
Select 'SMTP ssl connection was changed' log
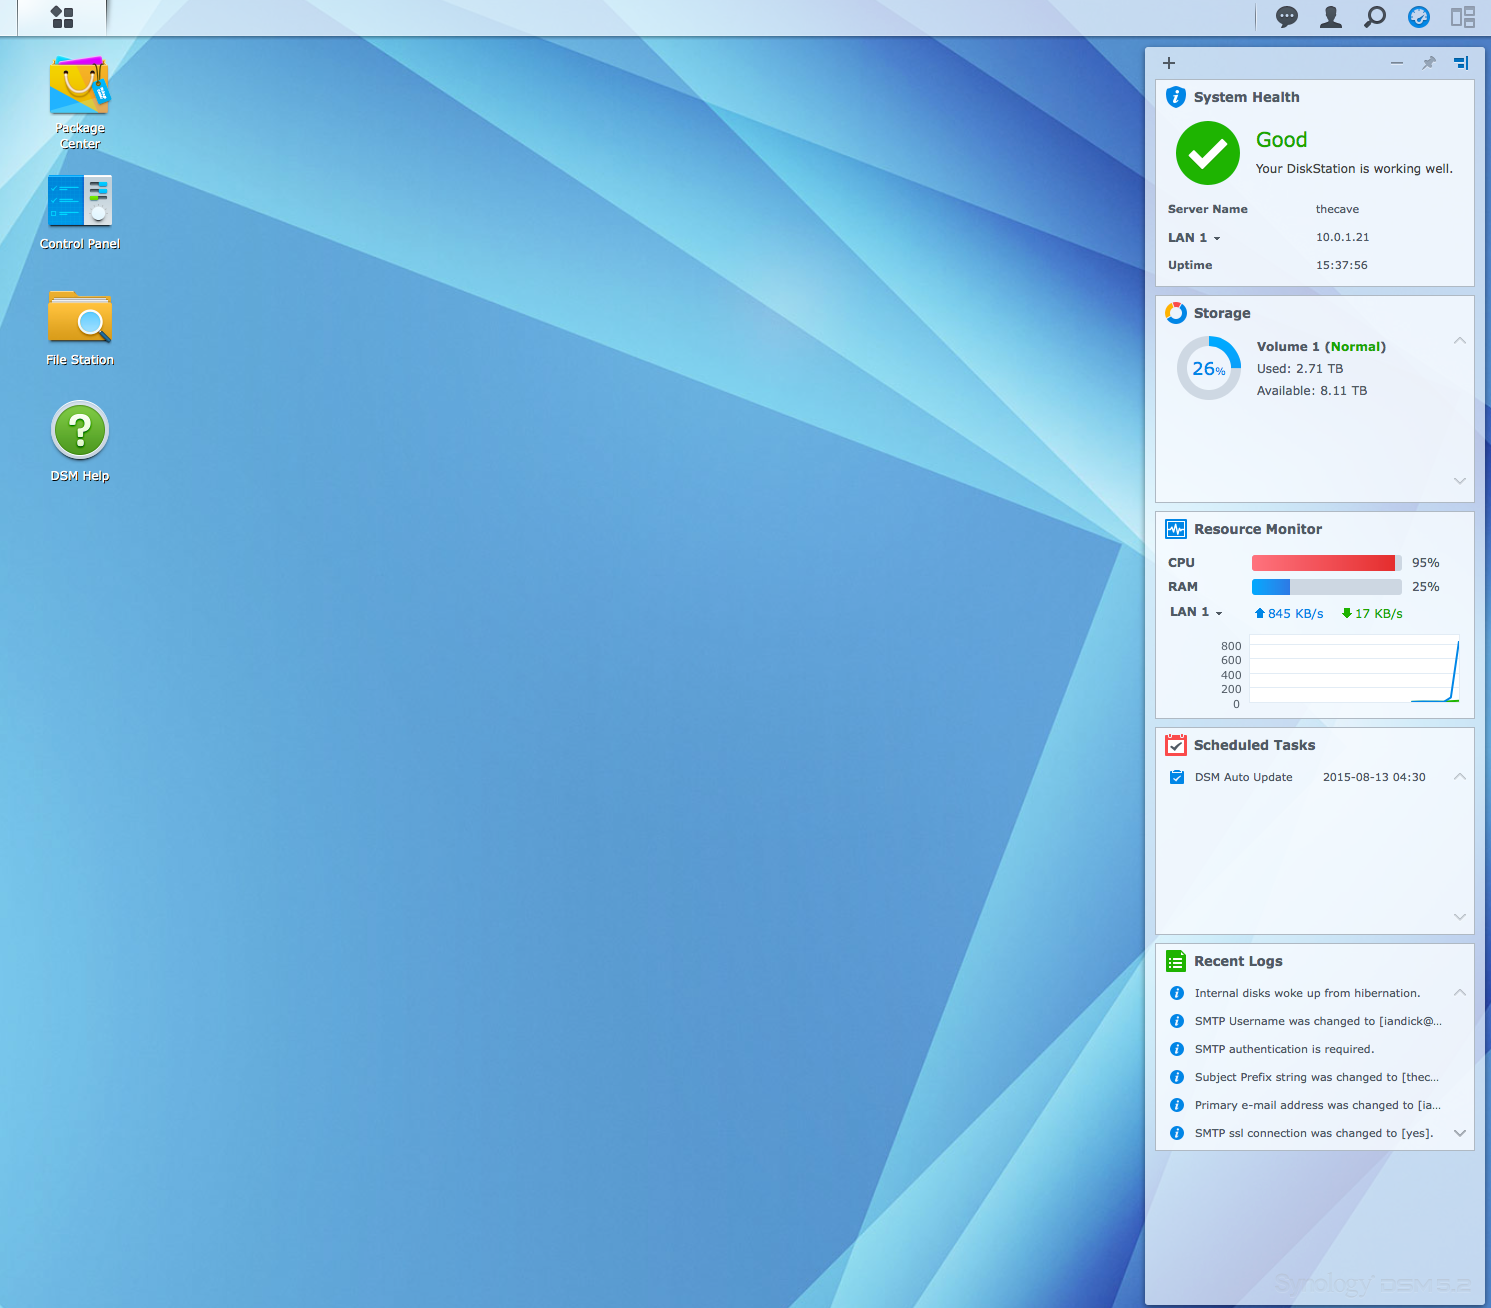(1314, 1133)
